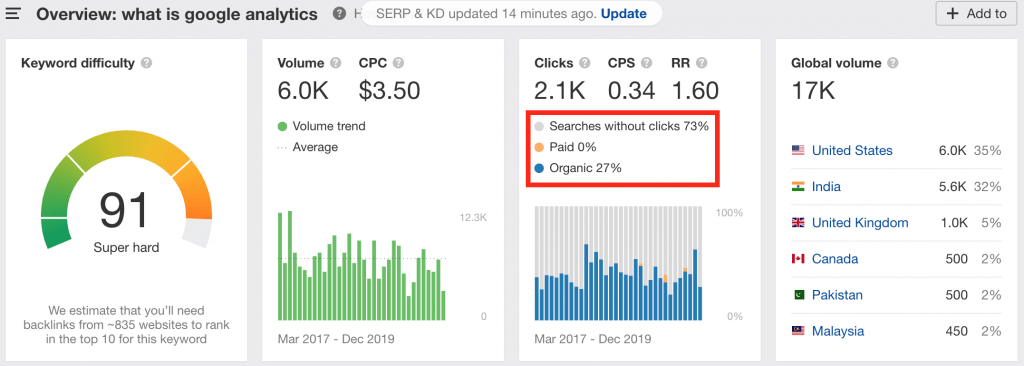The image size is (1024, 366).
Task: Open the hamburger menu icon
Action: (x=12, y=13)
